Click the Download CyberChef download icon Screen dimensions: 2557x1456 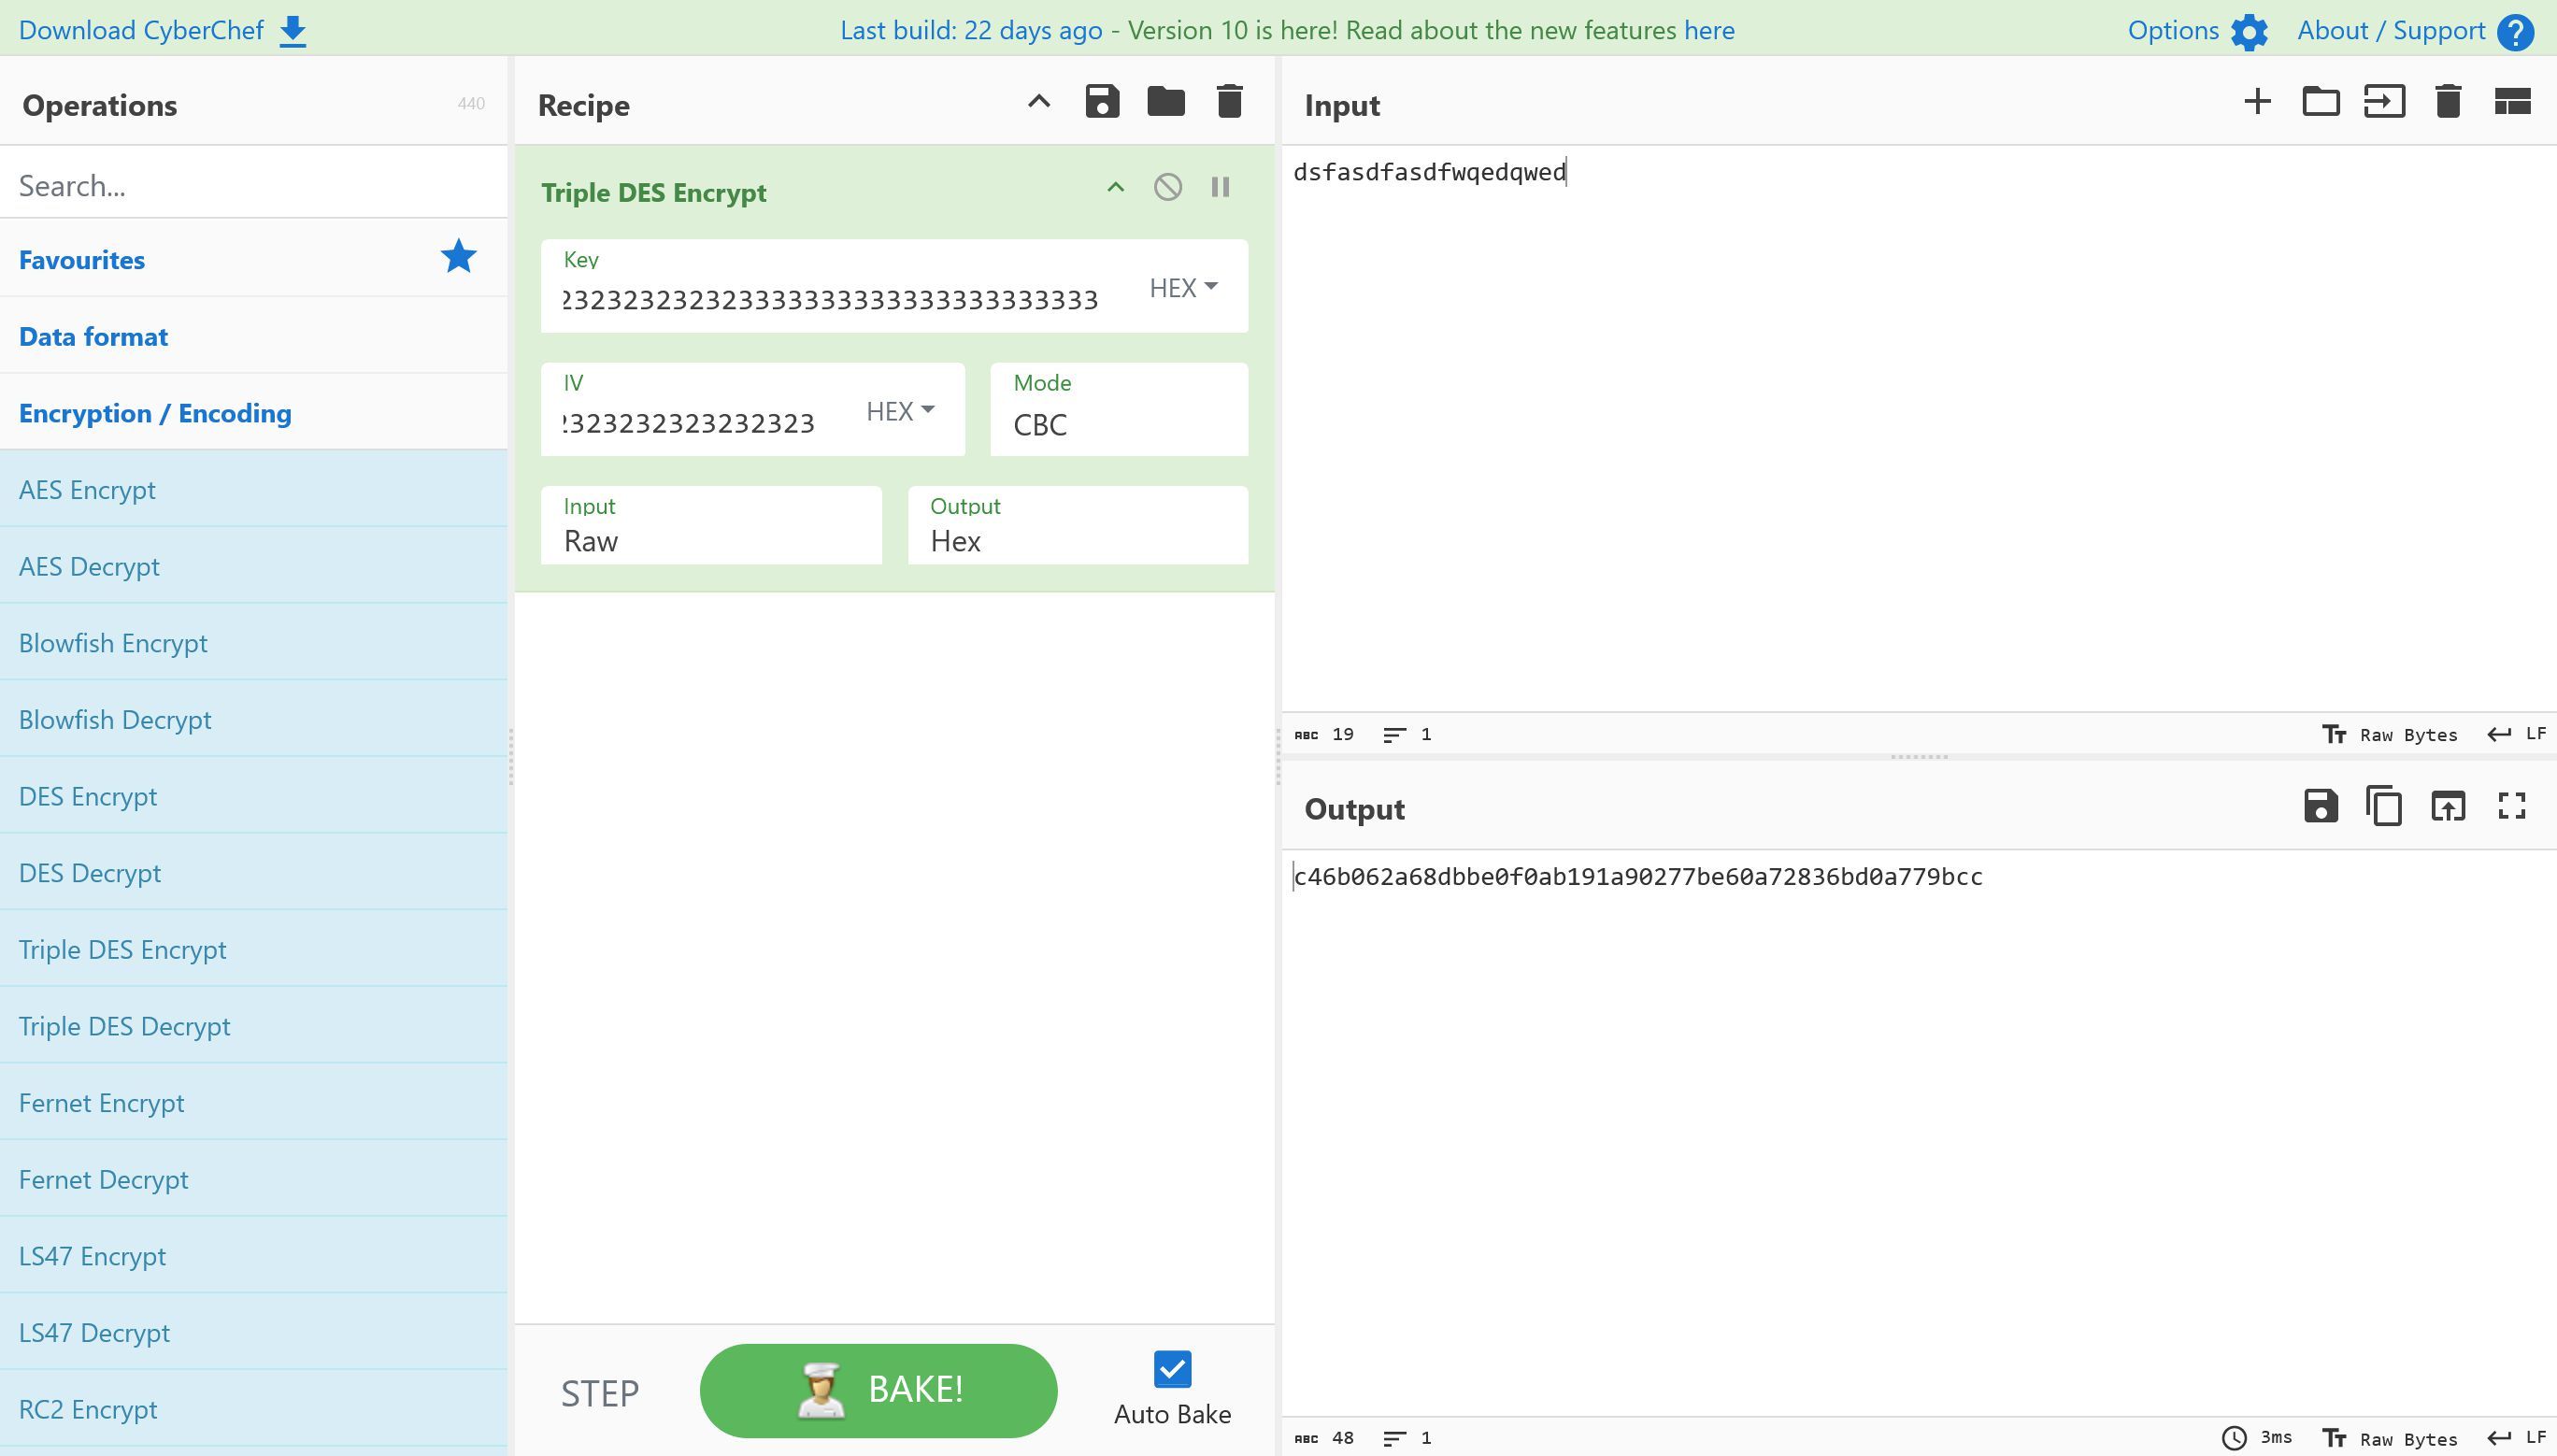click(x=293, y=31)
